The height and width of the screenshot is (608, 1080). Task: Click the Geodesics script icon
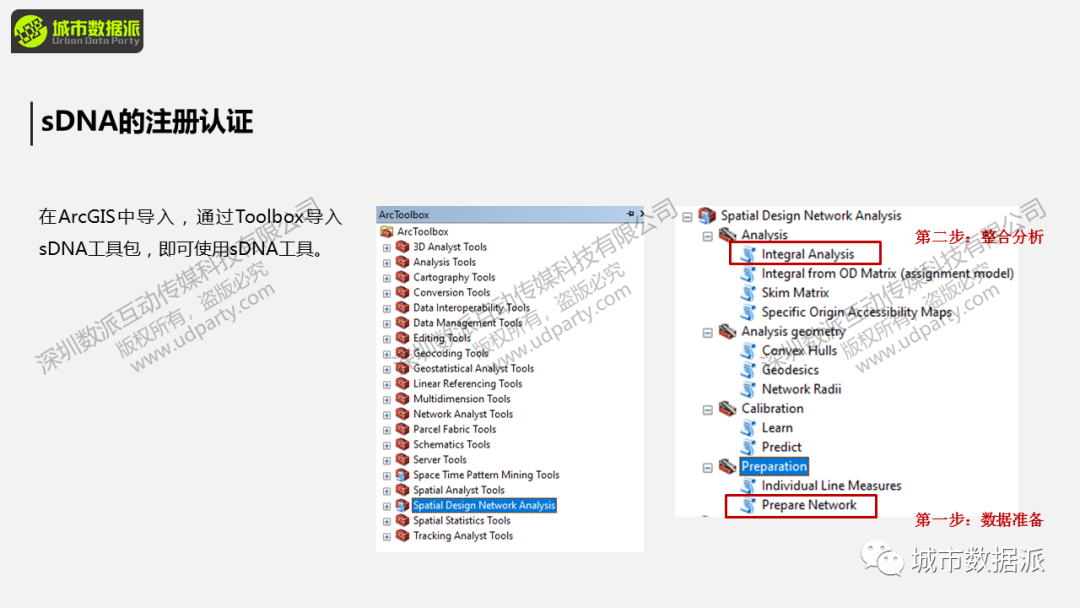748,370
